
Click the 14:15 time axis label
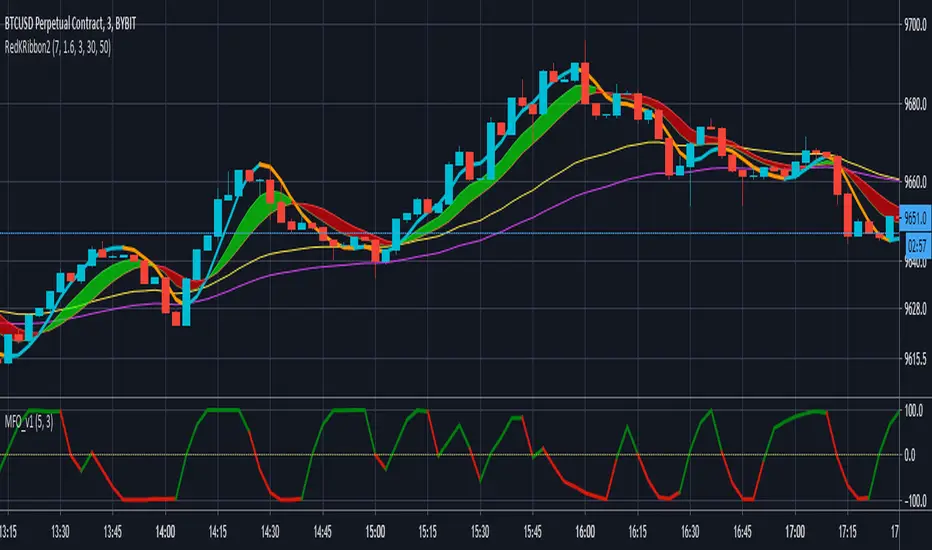tap(218, 532)
